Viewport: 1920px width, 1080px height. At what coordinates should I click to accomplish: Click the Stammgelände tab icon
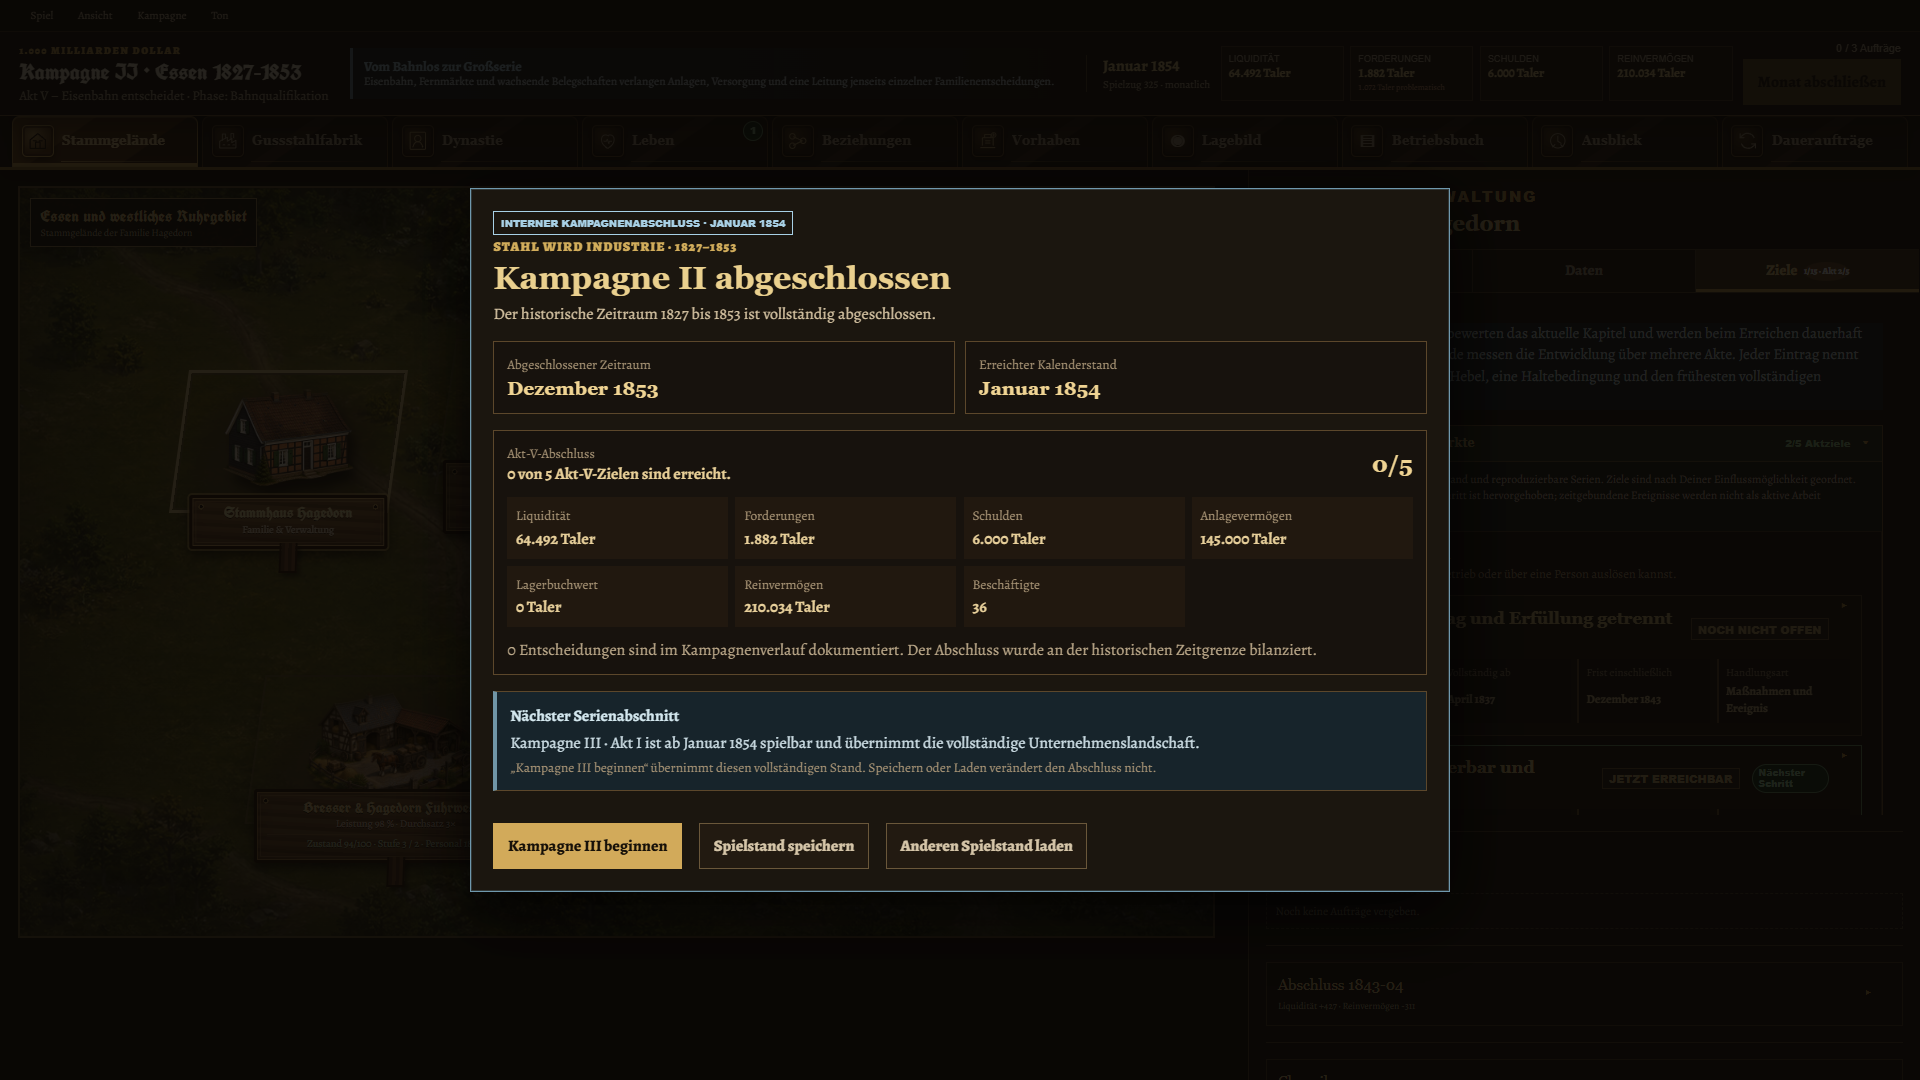38,141
